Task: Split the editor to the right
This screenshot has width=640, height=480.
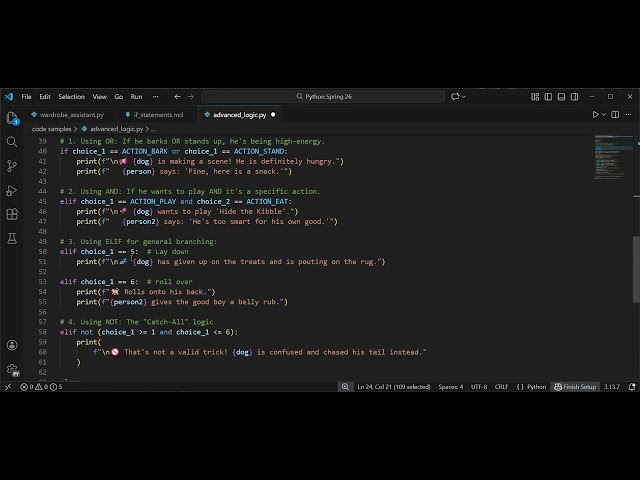Action: click(x=615, y=115)
